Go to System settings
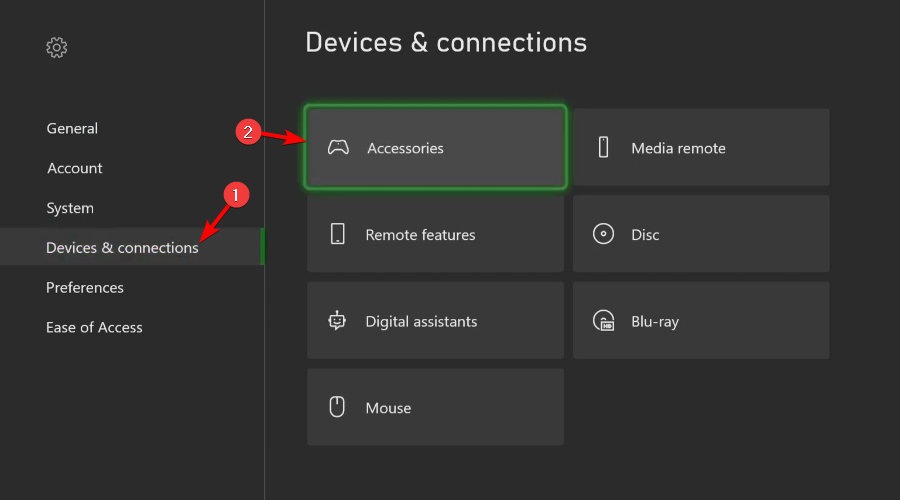 70,208
